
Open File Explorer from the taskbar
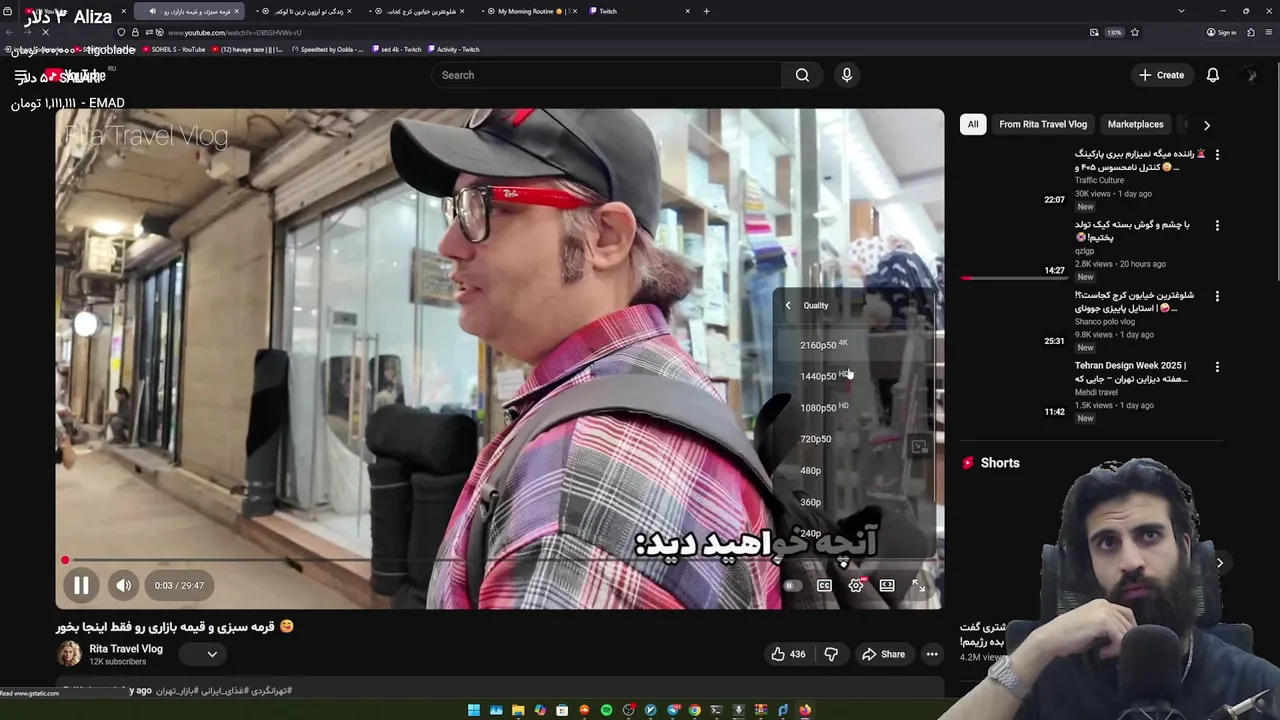click(518, 711)
